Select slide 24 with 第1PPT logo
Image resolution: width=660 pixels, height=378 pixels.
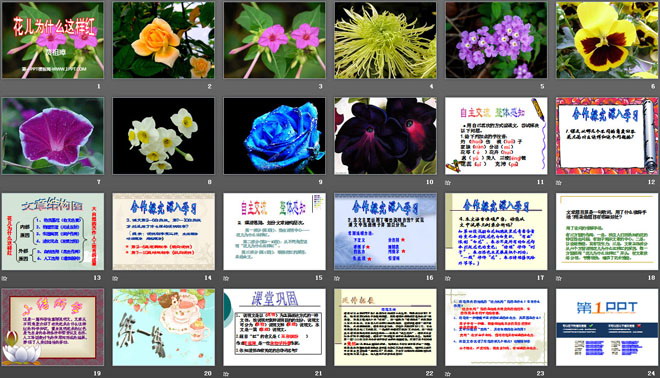(607, 327)
